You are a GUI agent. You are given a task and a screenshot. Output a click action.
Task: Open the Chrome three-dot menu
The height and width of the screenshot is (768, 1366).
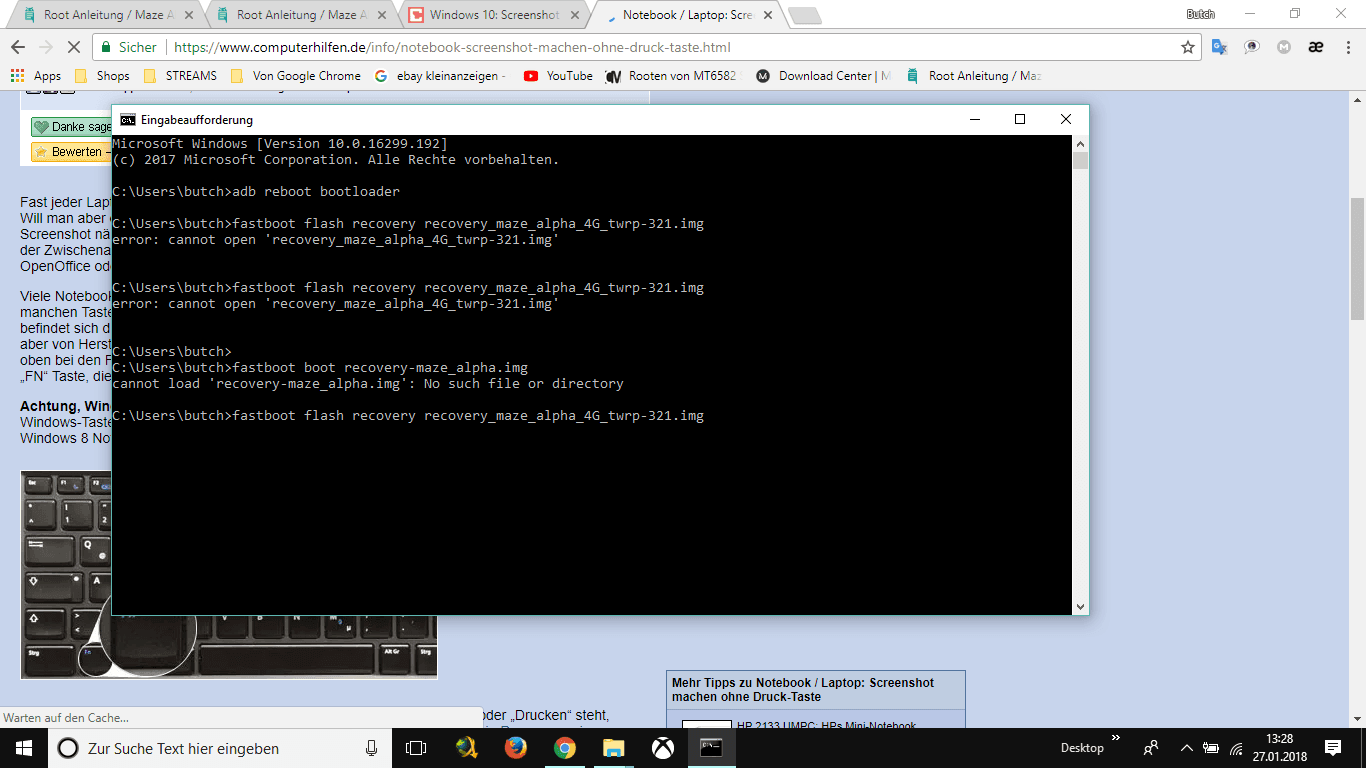click(x=1347, y=47)
